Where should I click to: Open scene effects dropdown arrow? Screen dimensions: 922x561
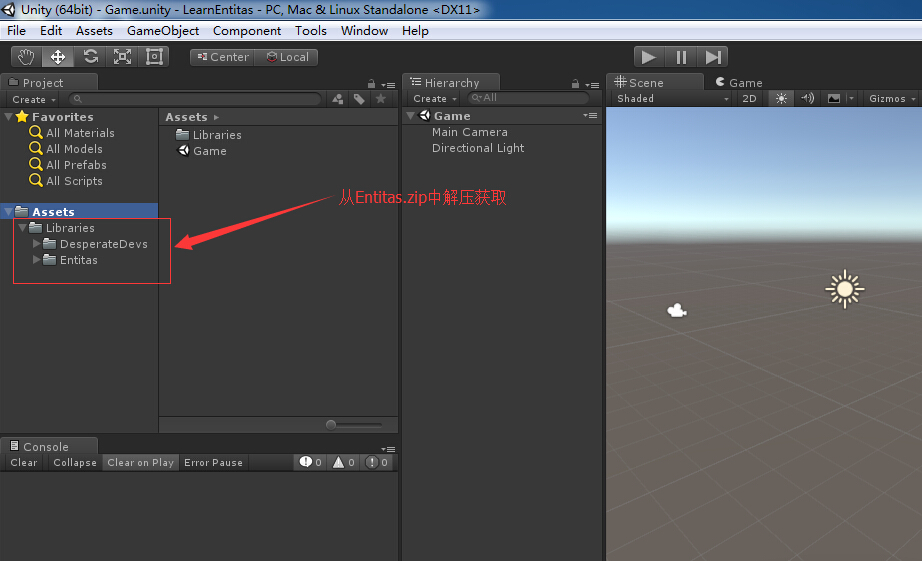click(851, 99)
